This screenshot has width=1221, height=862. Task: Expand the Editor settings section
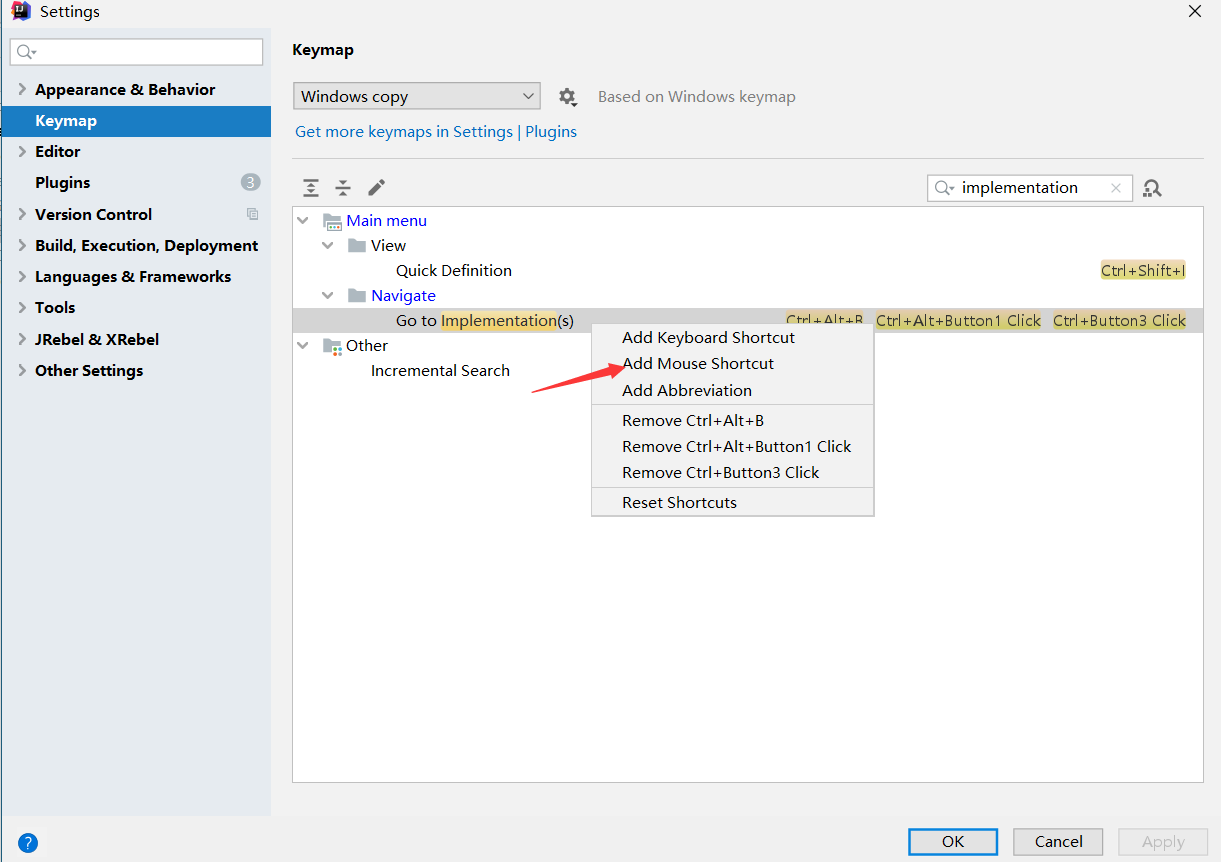click(22, 151)
